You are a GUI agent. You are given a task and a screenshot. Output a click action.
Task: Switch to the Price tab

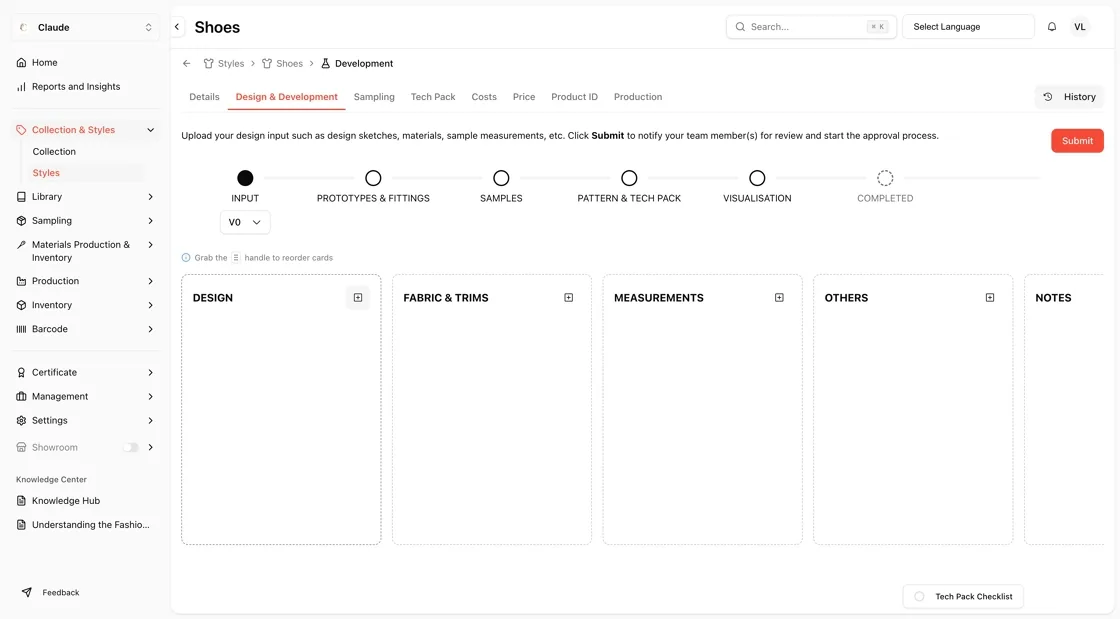click(x=524, y=97)
